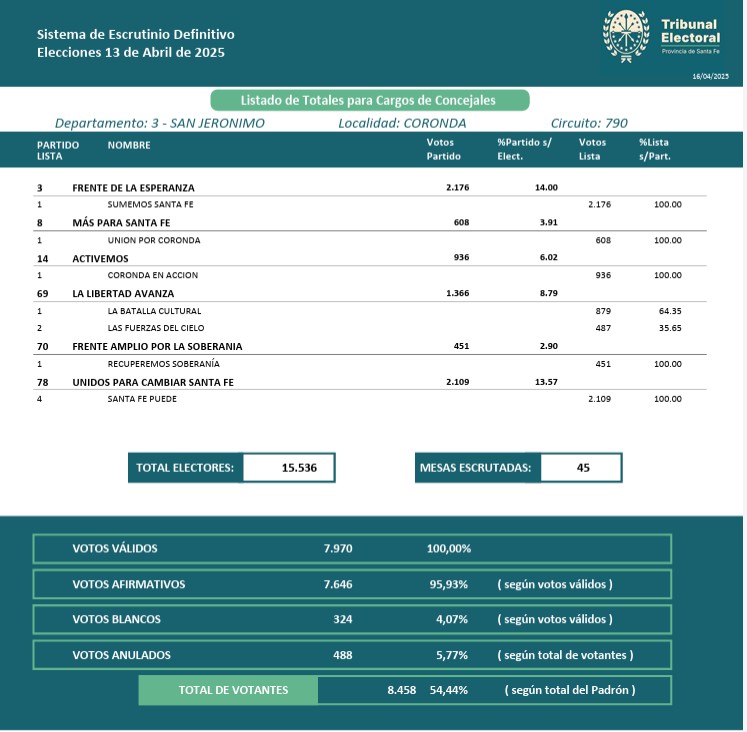Click the 35.65 list percentage

pyautogui.click(x=670, y=328)
